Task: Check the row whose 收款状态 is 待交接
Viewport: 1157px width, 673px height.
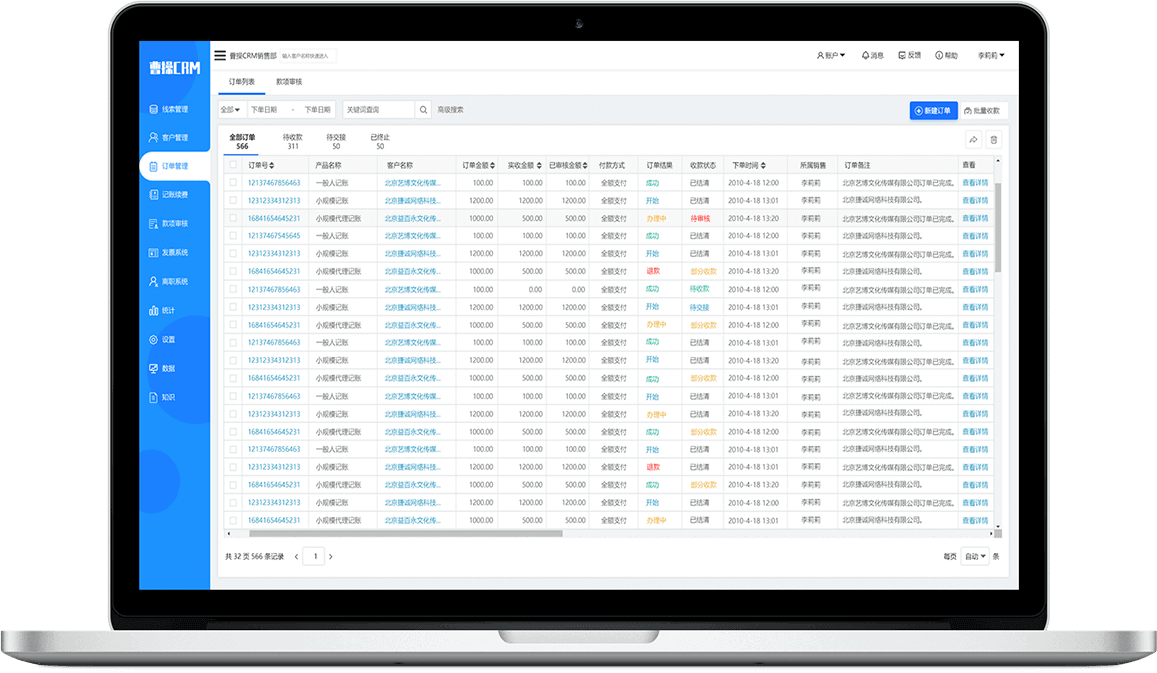Action: coord(233,307)
